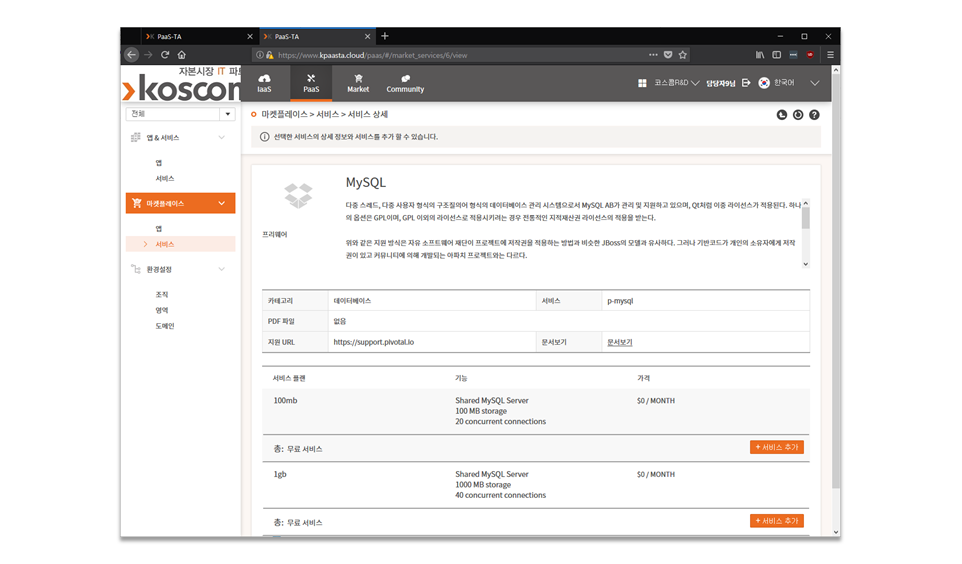Click the MySQL service box icon

pyautogui.click(x=298, y=196)
